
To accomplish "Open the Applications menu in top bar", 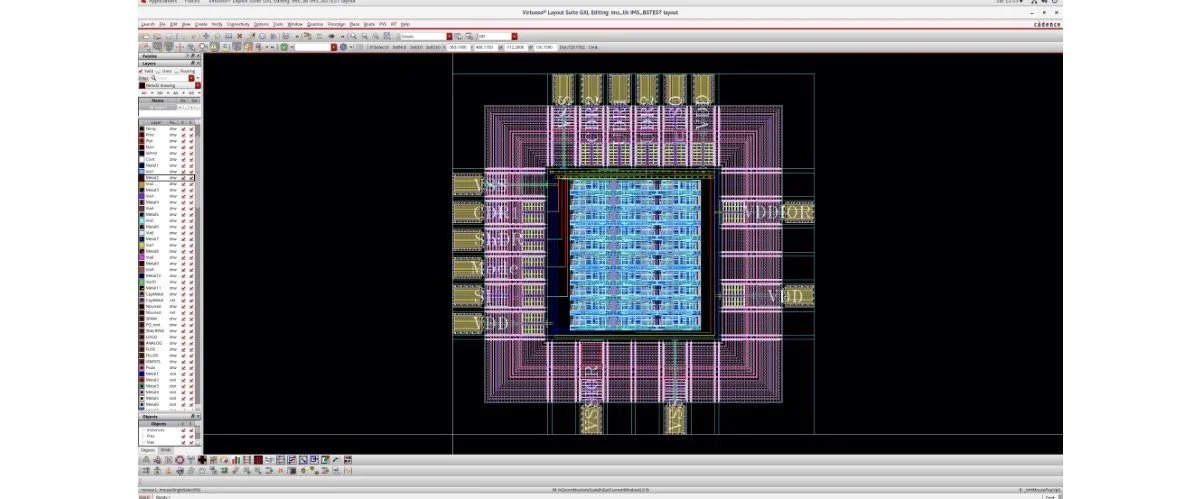I will click(162, 2).
